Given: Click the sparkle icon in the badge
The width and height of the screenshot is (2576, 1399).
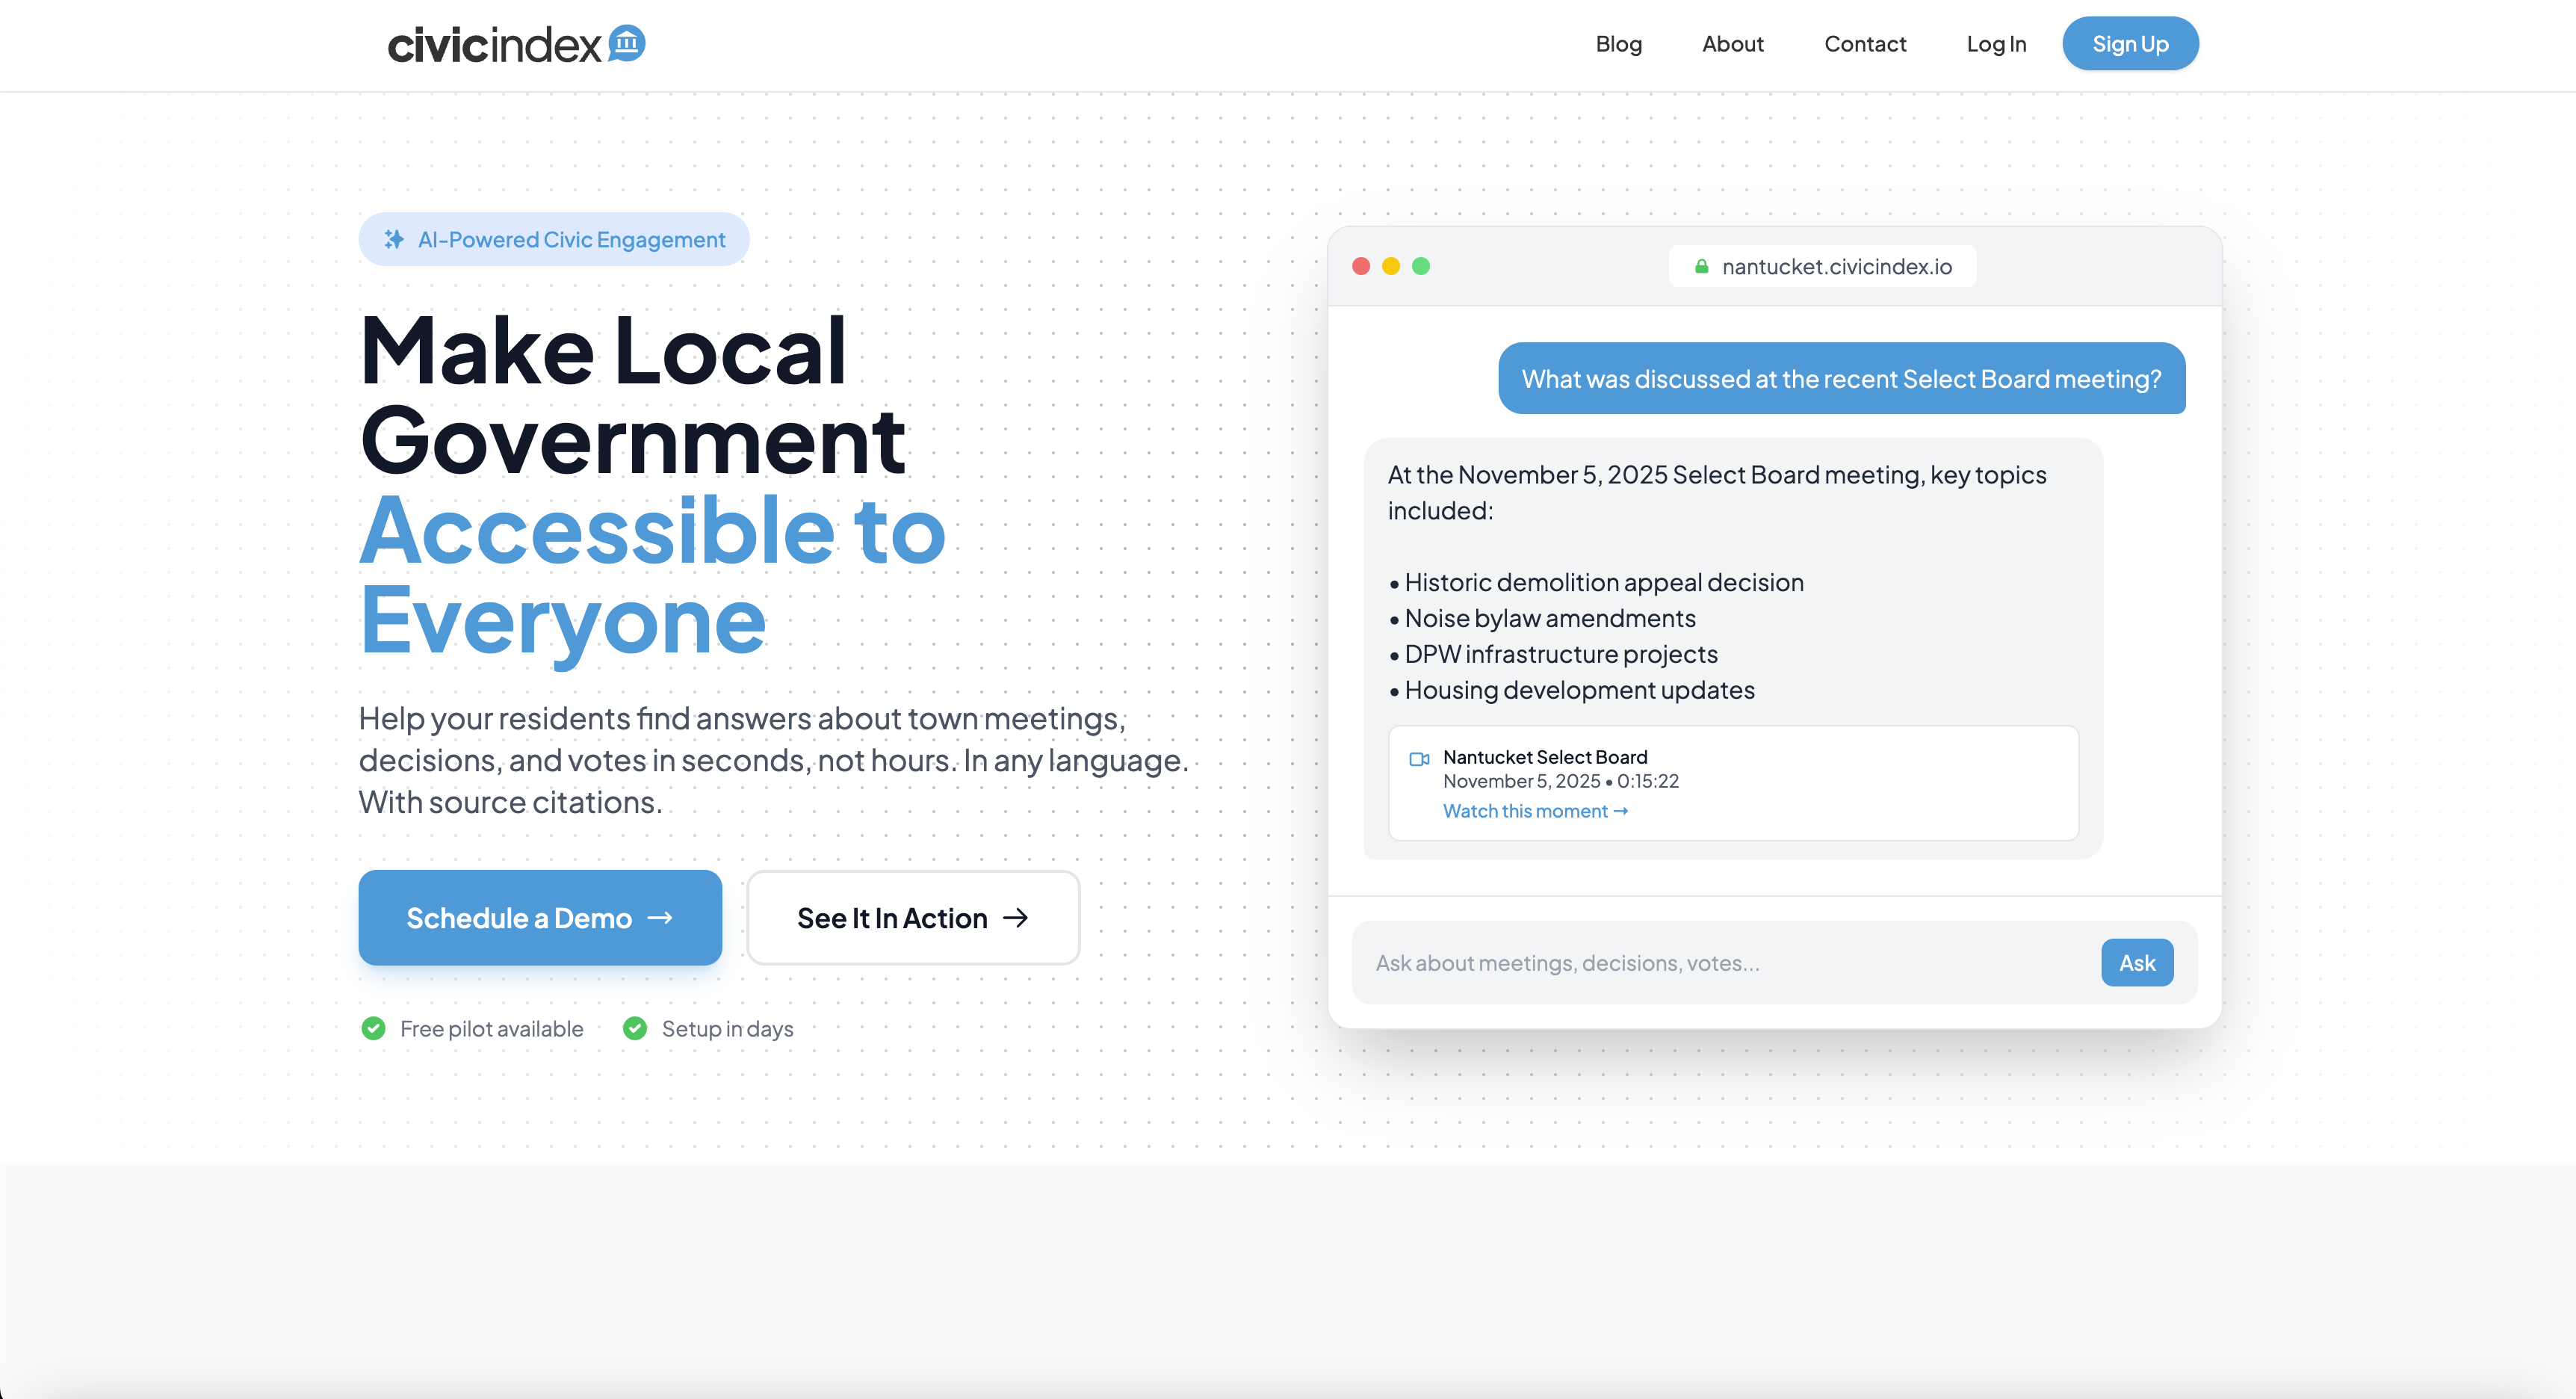Looking at the screenshot, I should (394, 239).
